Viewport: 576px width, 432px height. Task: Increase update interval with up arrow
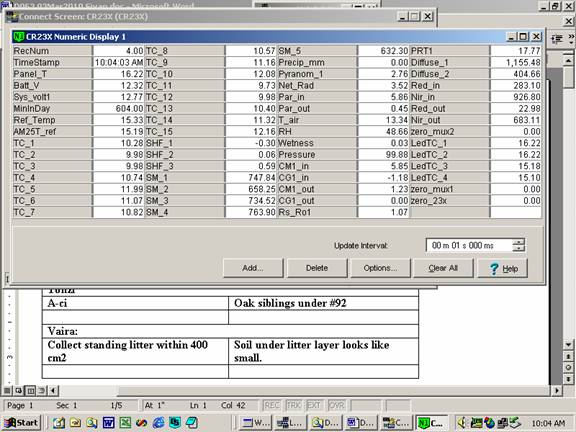coord(519,242)
